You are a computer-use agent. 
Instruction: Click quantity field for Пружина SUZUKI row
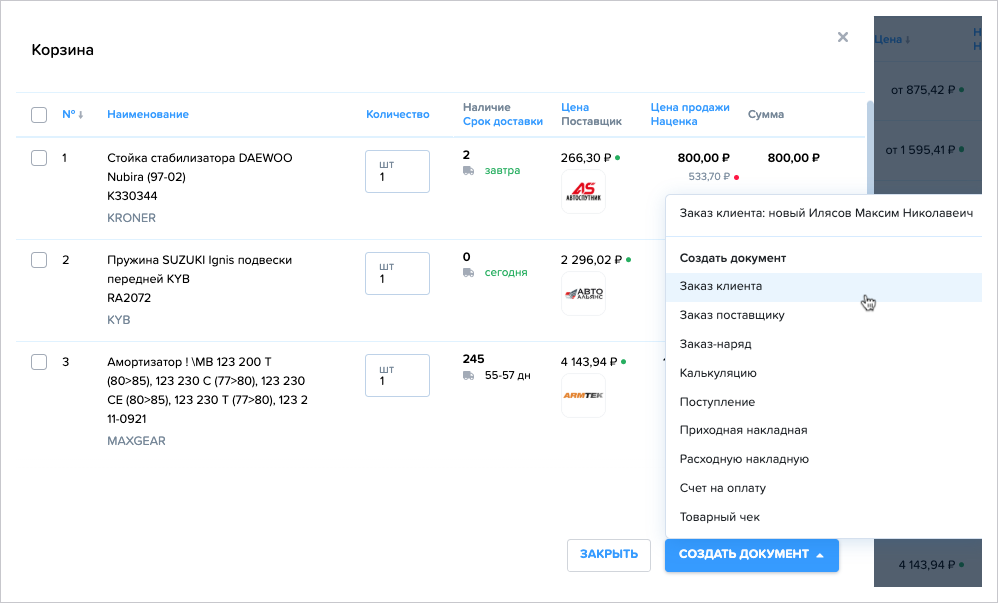[397, 273]
